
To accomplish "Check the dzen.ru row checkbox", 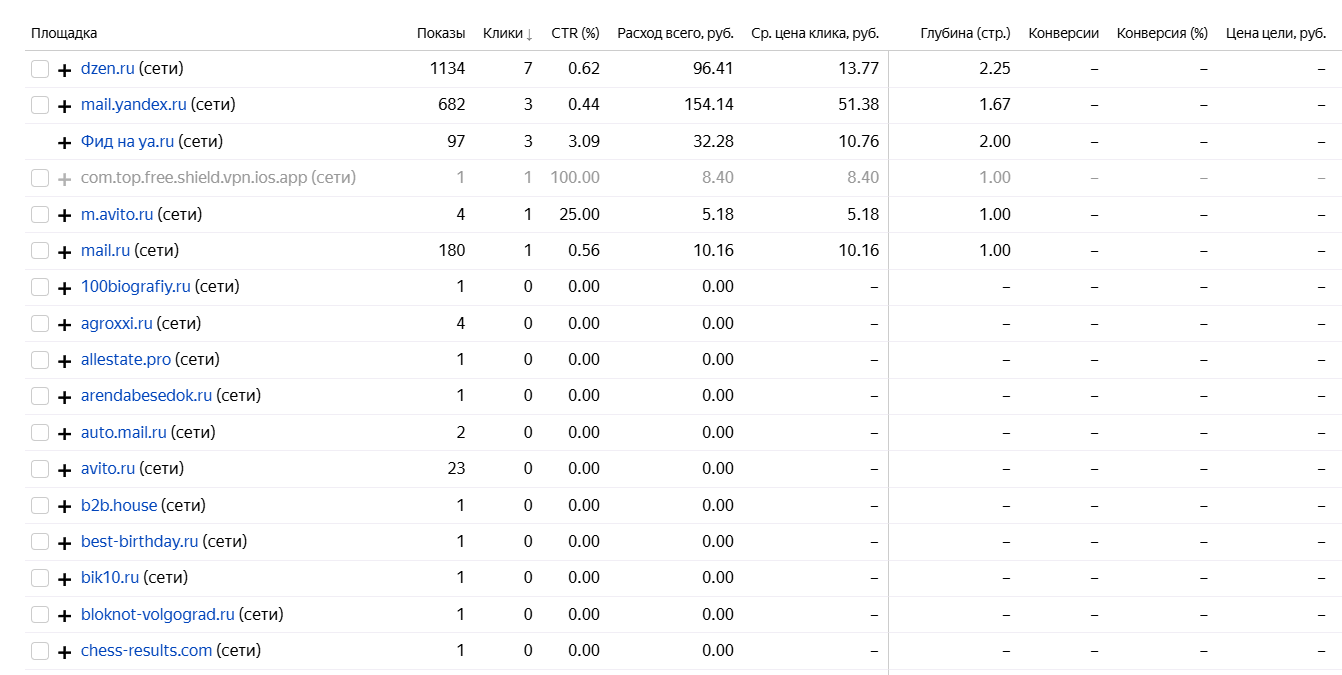I will [x=40, y=69].
